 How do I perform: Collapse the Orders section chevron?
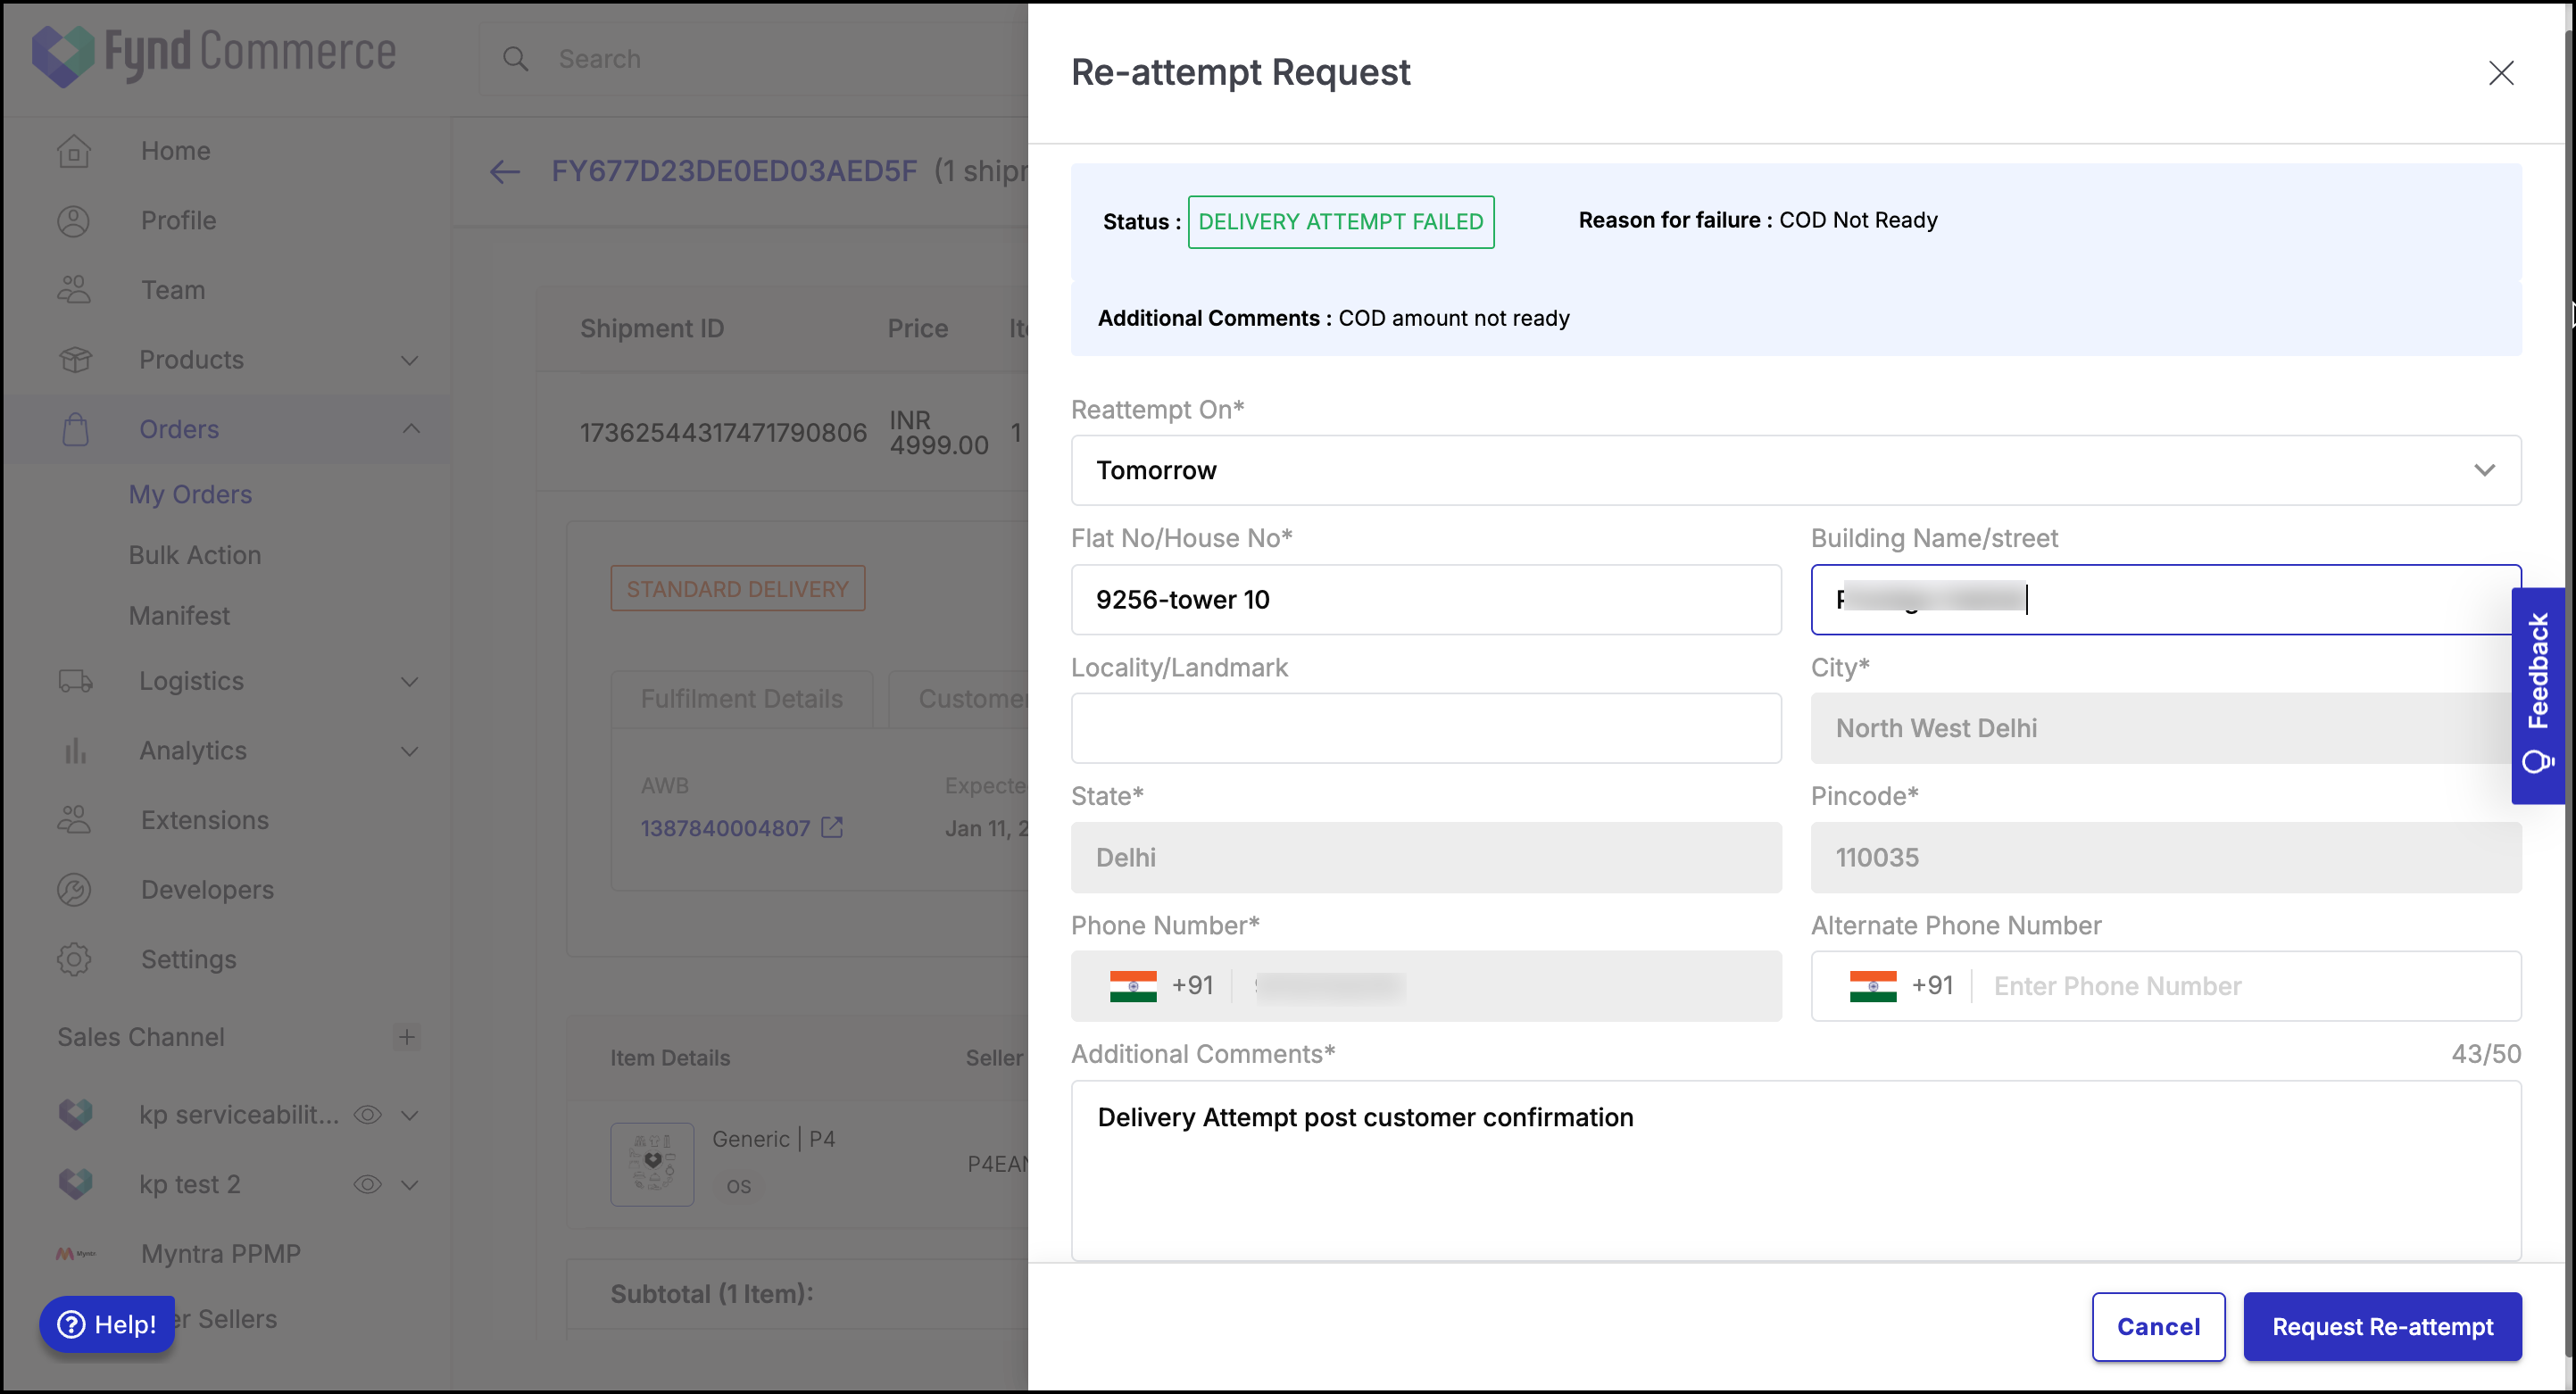pos(410,428)
